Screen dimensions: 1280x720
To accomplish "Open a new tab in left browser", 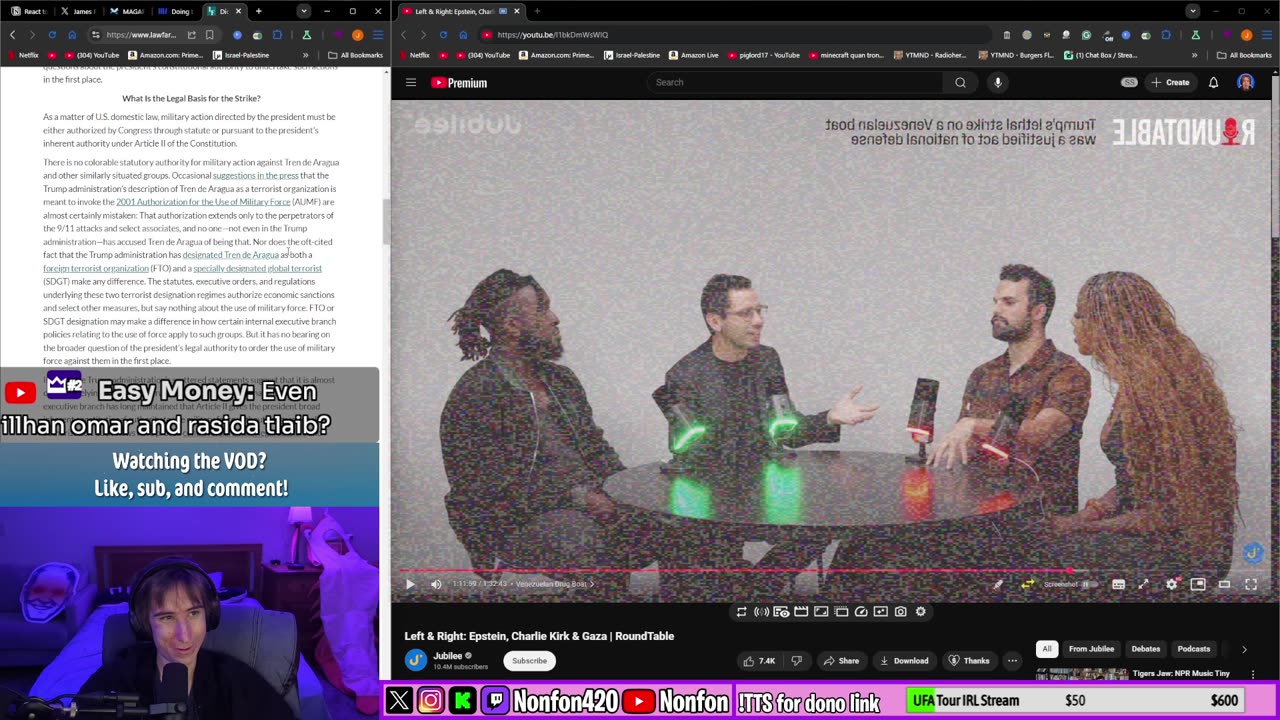I will click(258, 11).
